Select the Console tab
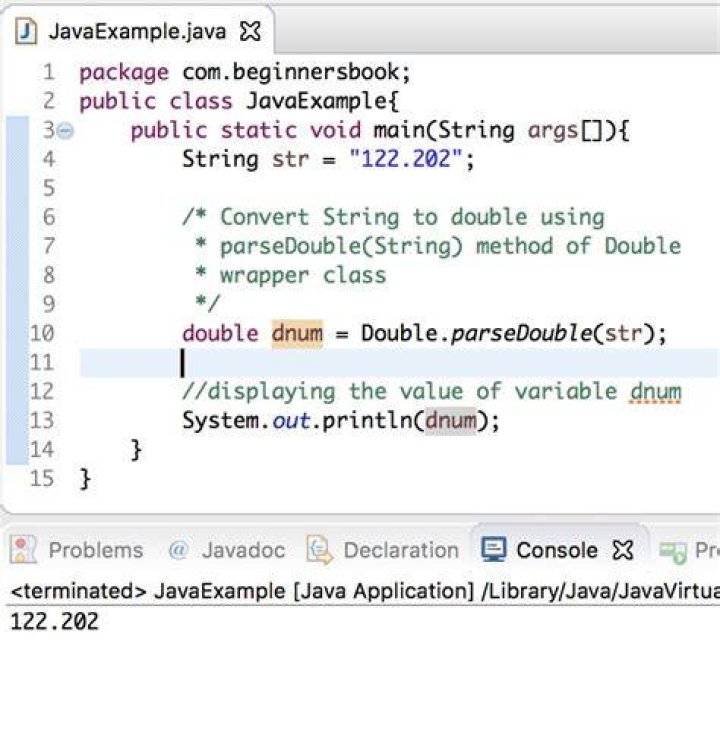 coord(557,550)
